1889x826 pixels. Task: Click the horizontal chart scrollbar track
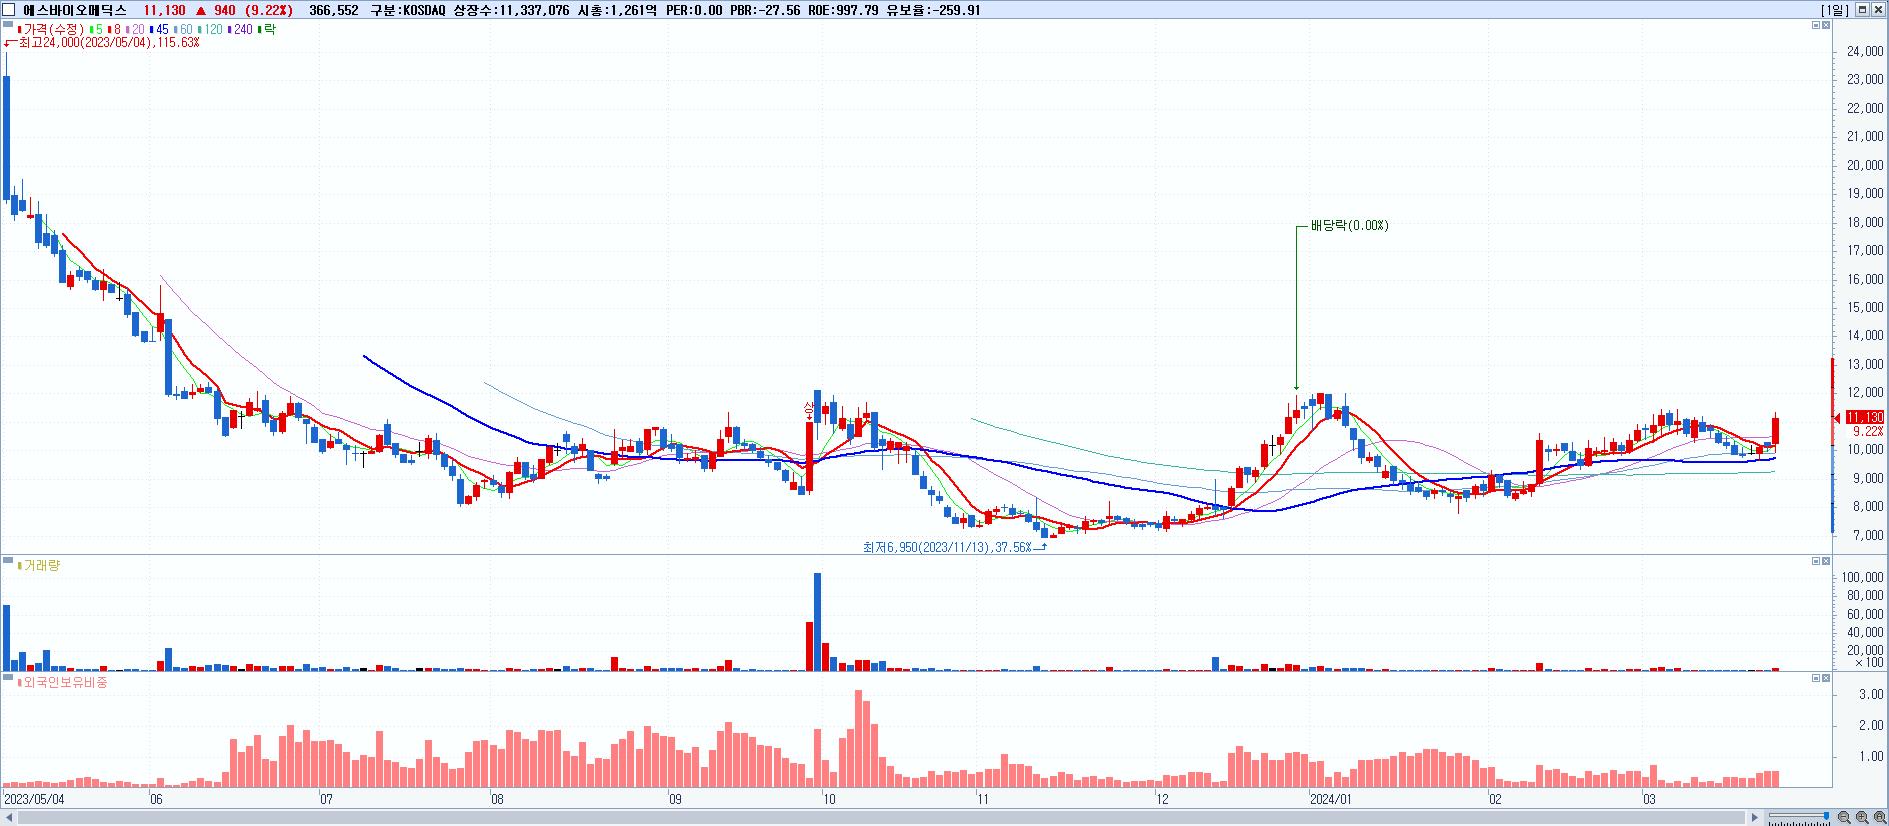(880, 818)
